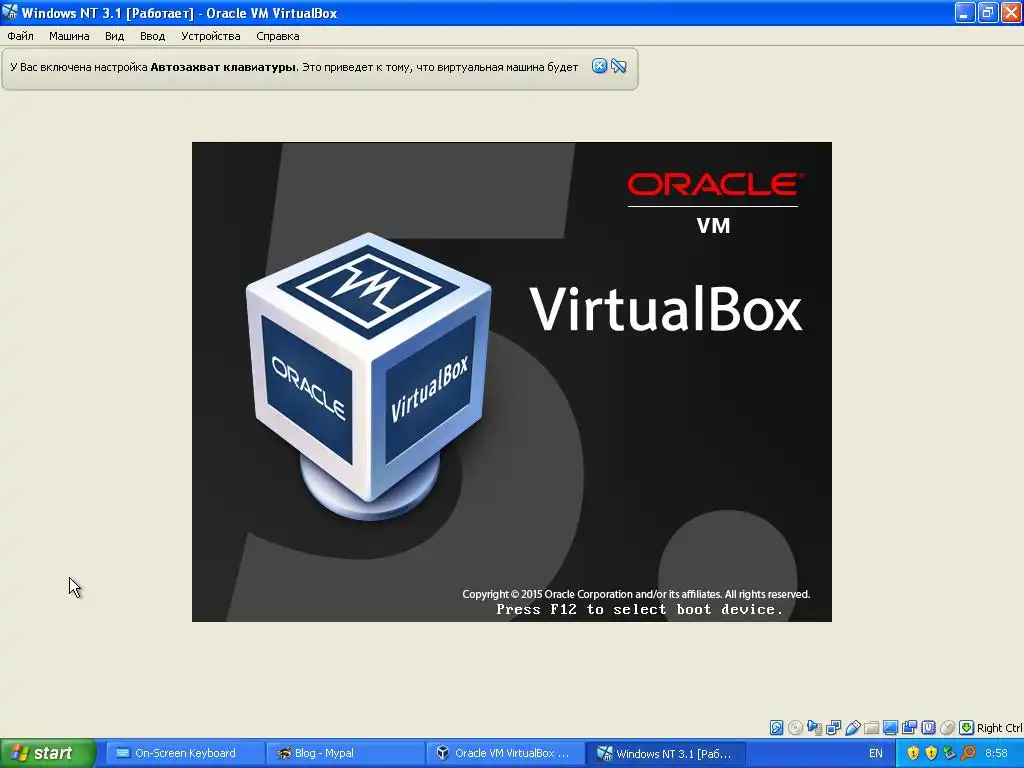Open the Устройства menu
Screen dimensions: 1024x768
210,37
